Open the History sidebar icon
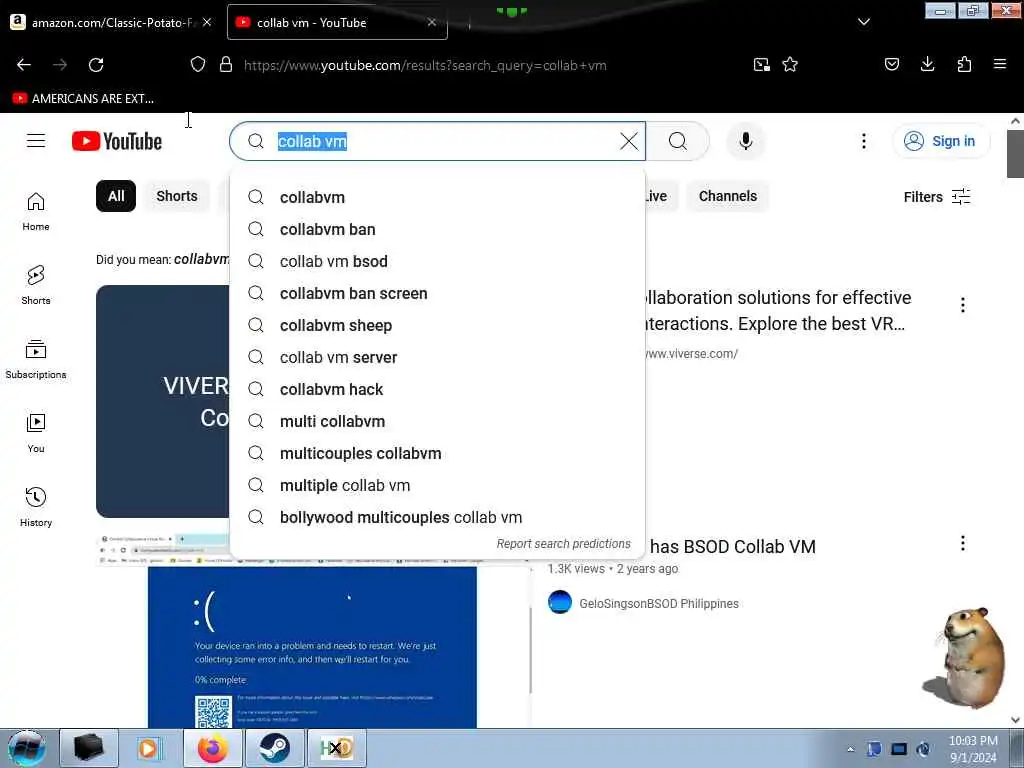This screenshot has height=768, width=1024. pyautogui.click(x=36, y=507)
